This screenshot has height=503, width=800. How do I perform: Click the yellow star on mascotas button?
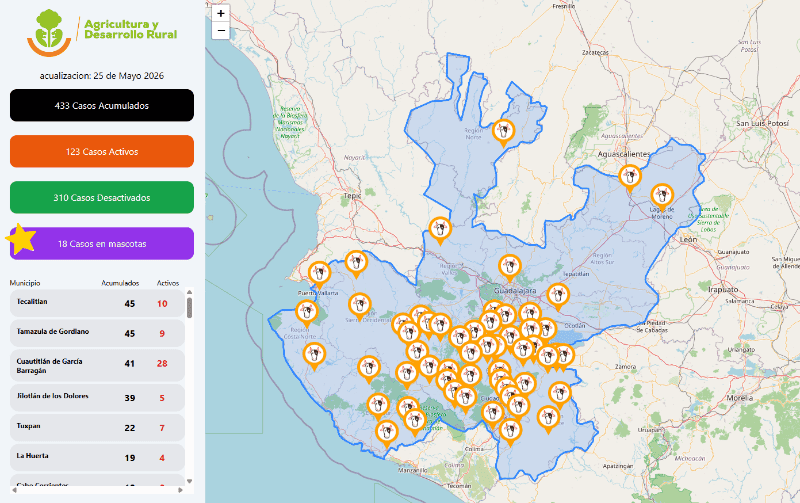click(x=21, y=239)
